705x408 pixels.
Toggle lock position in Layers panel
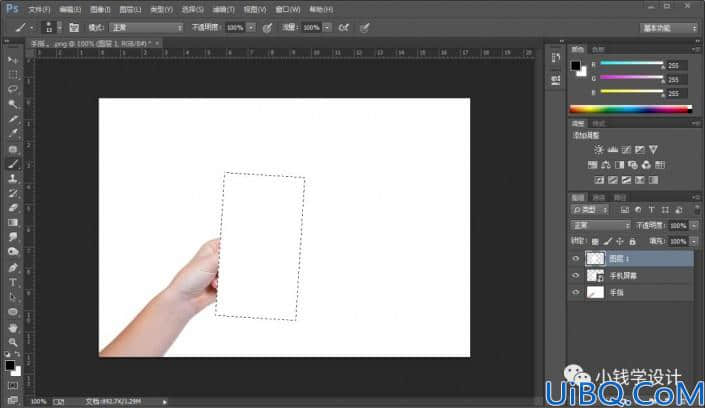tap(620, 242)
